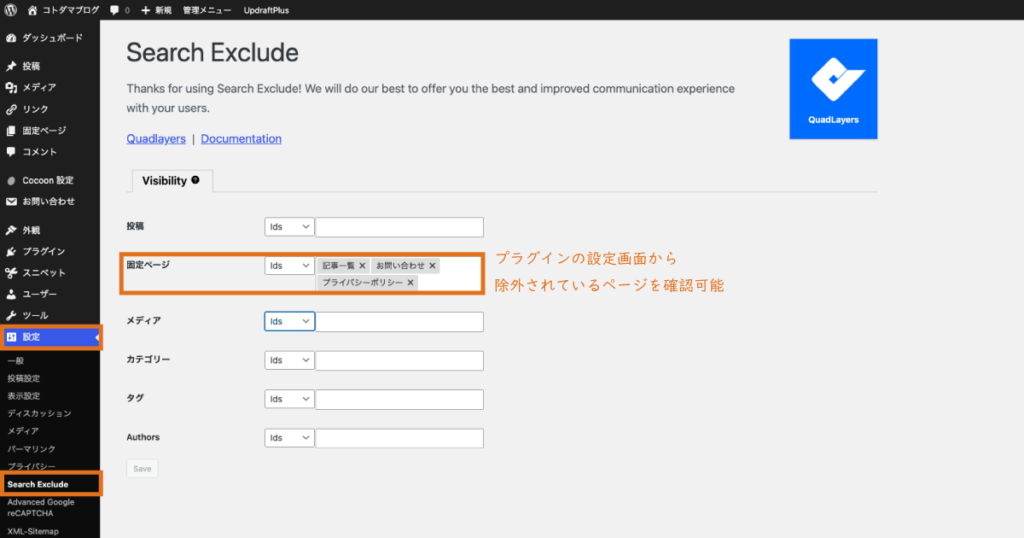This screenshot has height=538, width=1024.
Task: Open the 一般 settings submenu
Action: 16,361
